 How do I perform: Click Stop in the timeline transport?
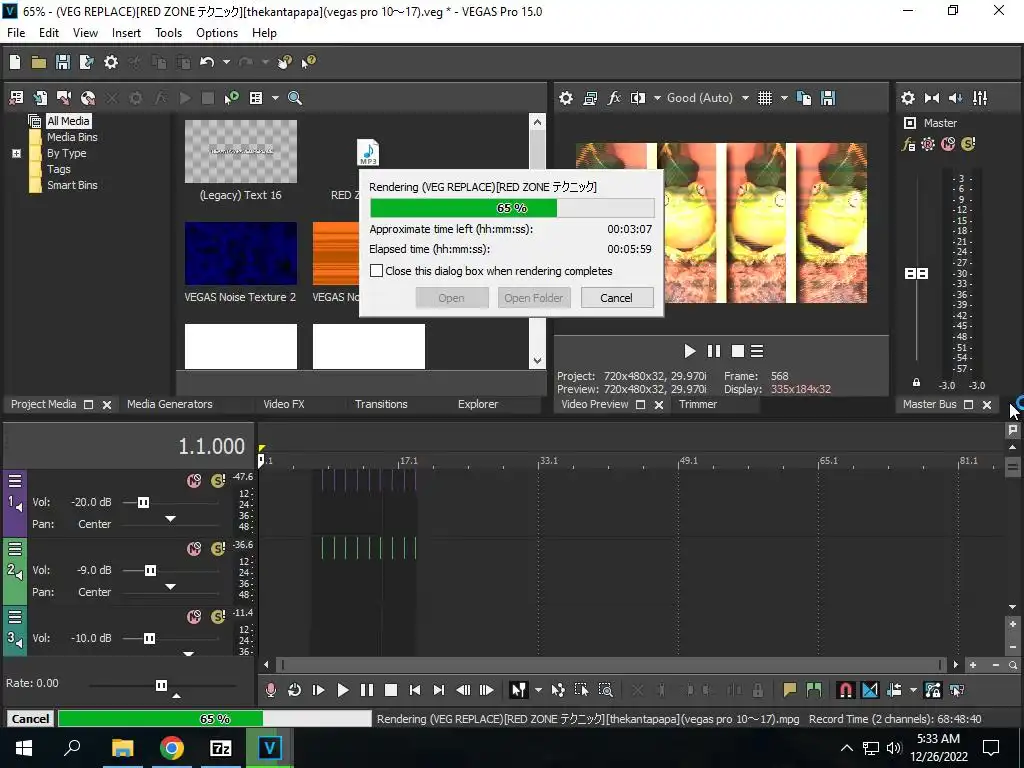coord(391,690)
